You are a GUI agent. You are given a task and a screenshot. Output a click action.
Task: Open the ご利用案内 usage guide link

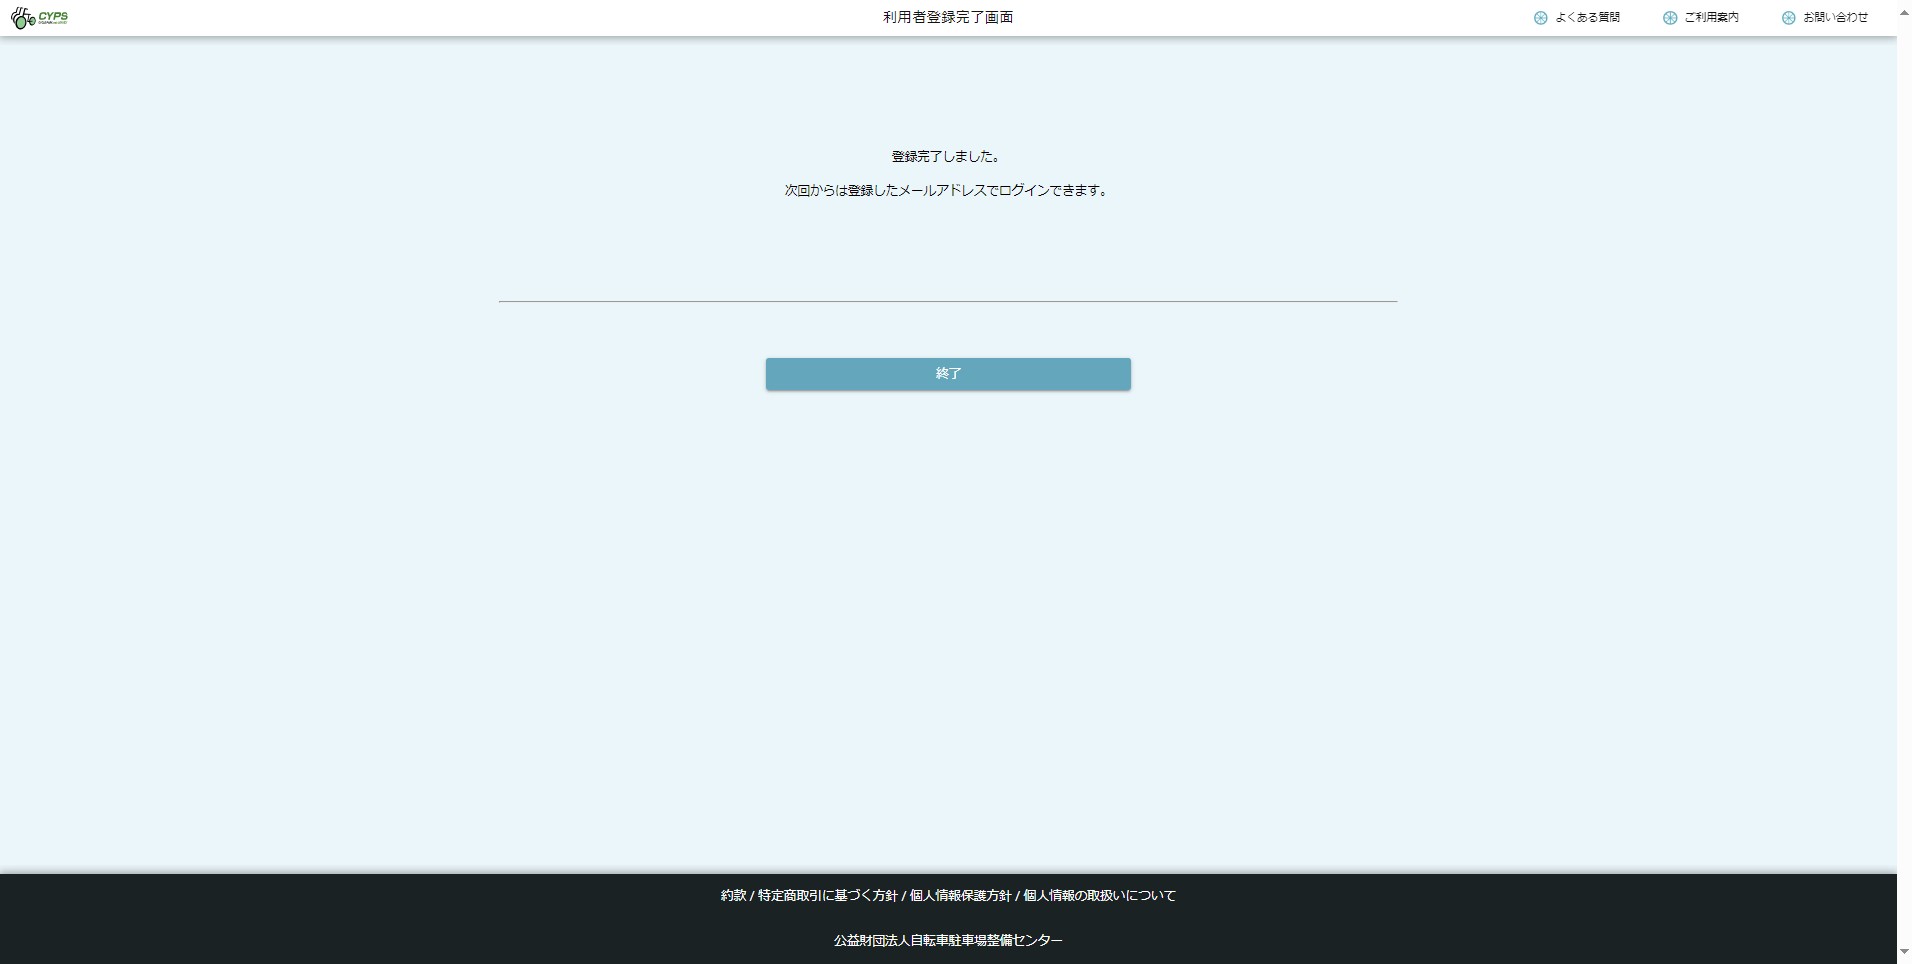1711,18
